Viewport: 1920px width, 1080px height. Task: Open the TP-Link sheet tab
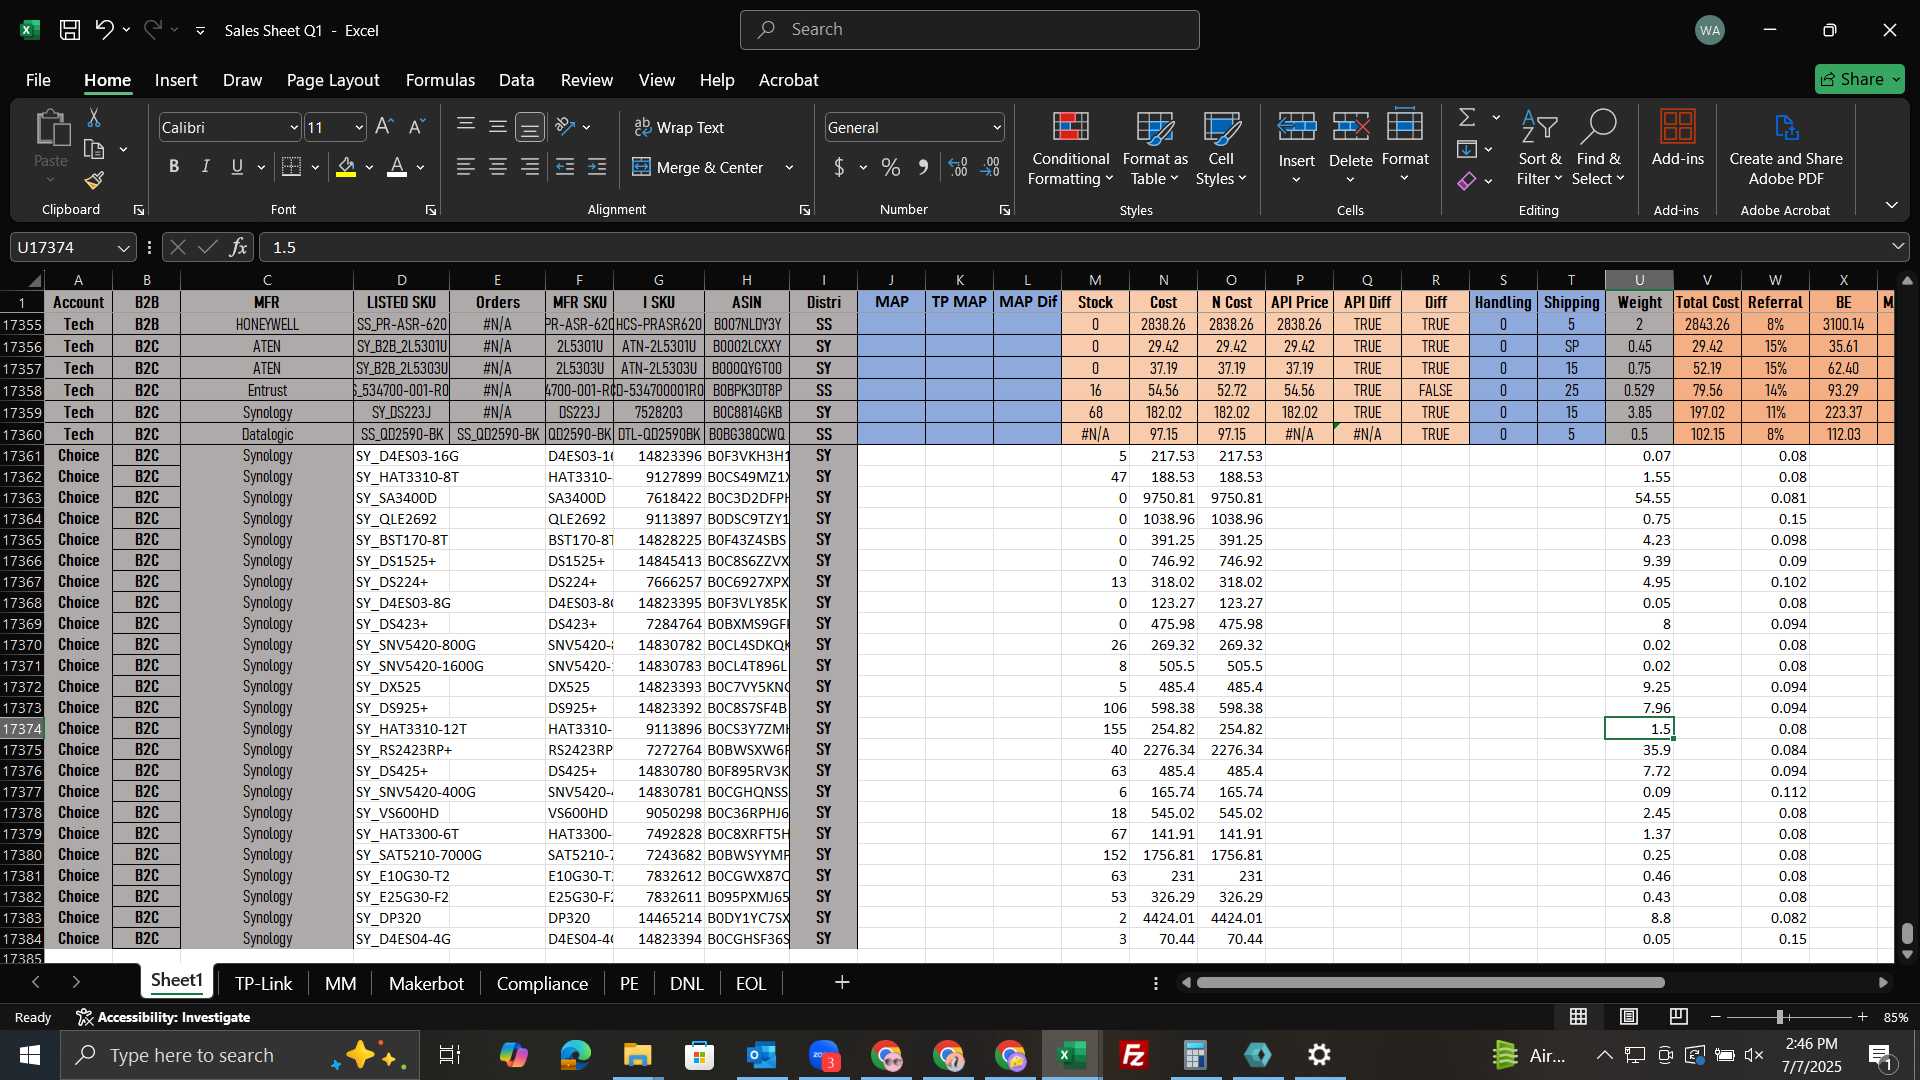264,983
